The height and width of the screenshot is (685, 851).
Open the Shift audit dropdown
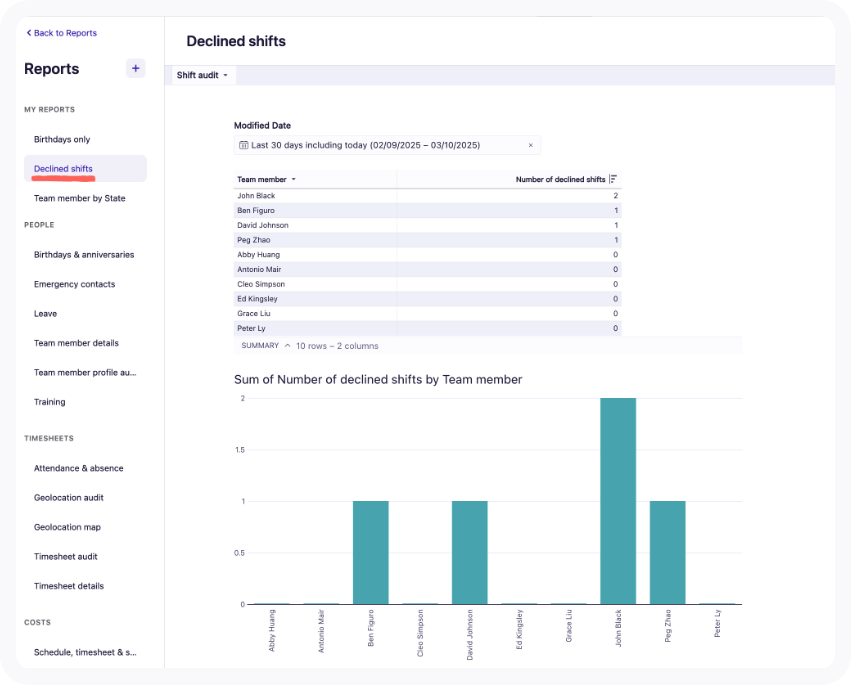pos(203,75)
